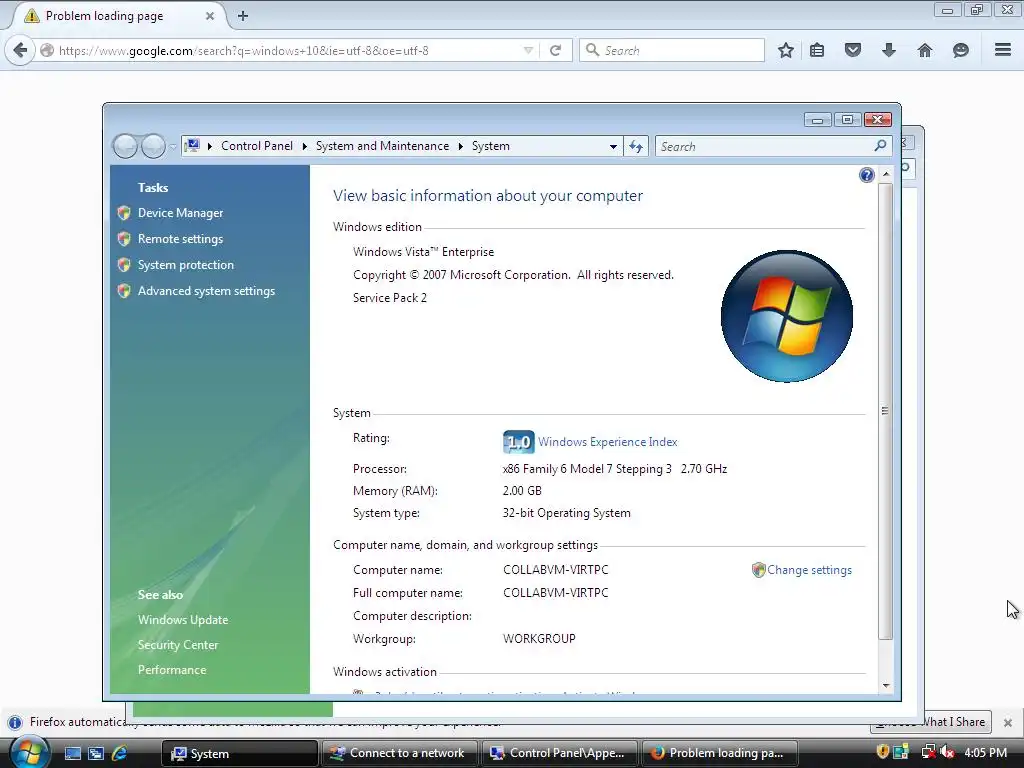Open Device Manager task link
Screen dimensions: 1024x768
pyautogui.click(x=180, y=213)
